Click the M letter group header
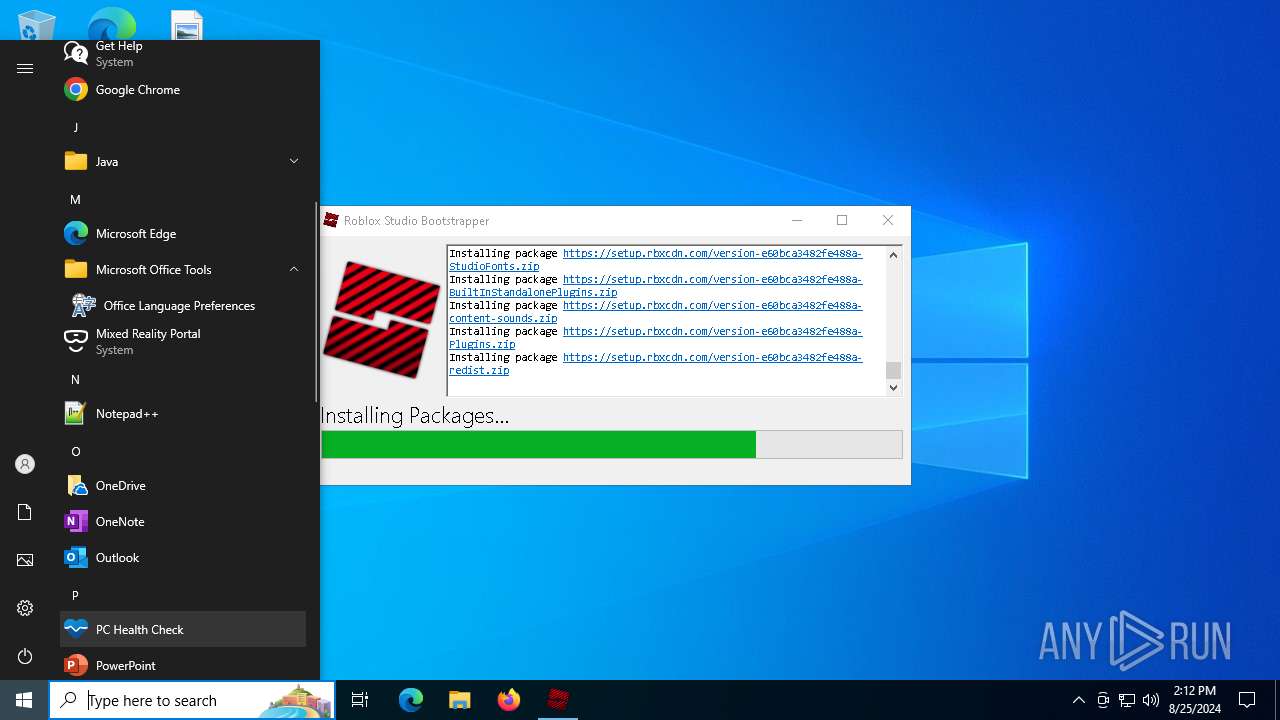The image size is (1280, 720). click(x=183, y=199)
